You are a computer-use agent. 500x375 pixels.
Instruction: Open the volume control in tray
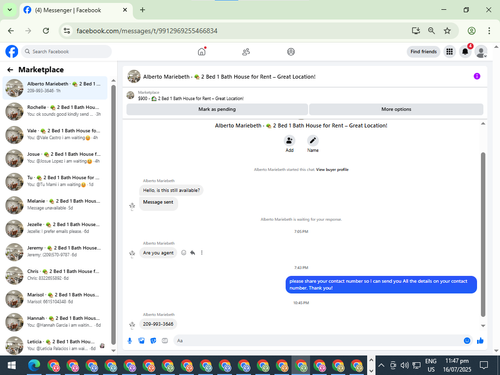click(404, 365)
